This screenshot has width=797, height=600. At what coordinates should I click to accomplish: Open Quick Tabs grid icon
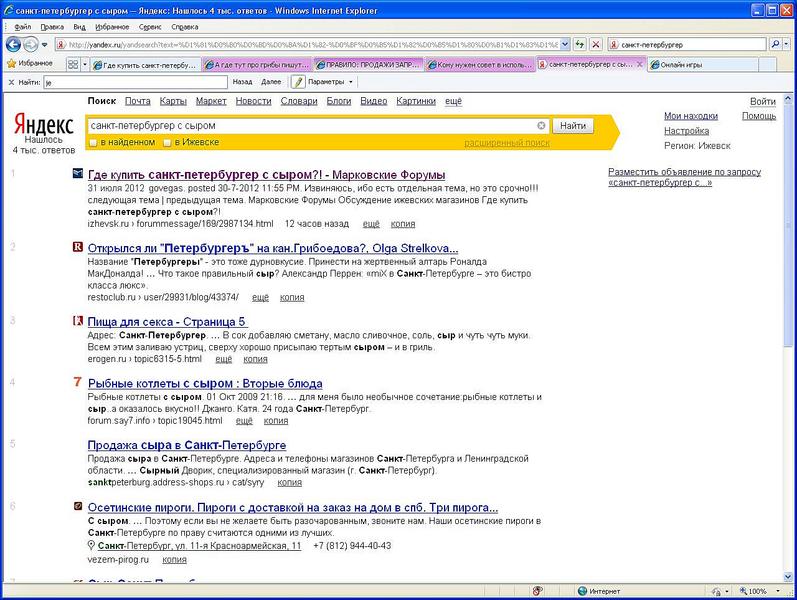point(73,65)
